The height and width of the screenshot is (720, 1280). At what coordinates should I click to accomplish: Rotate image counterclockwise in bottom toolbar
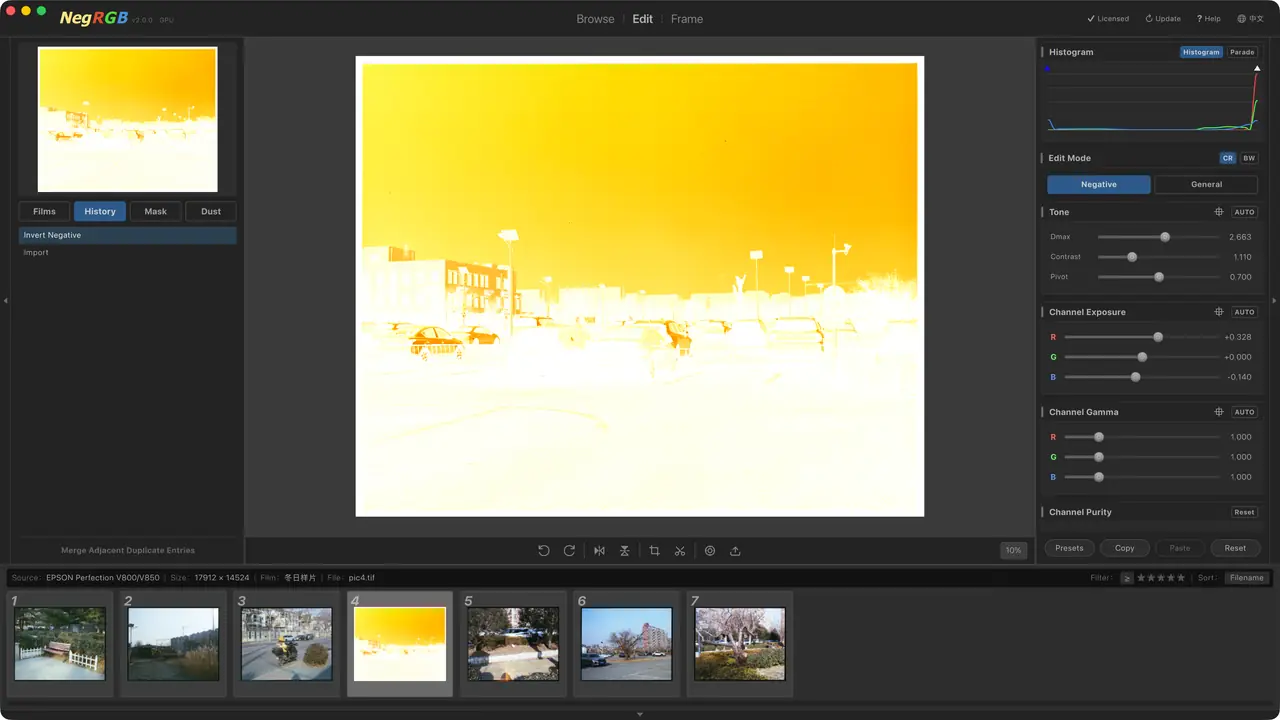tap(544, 551)
